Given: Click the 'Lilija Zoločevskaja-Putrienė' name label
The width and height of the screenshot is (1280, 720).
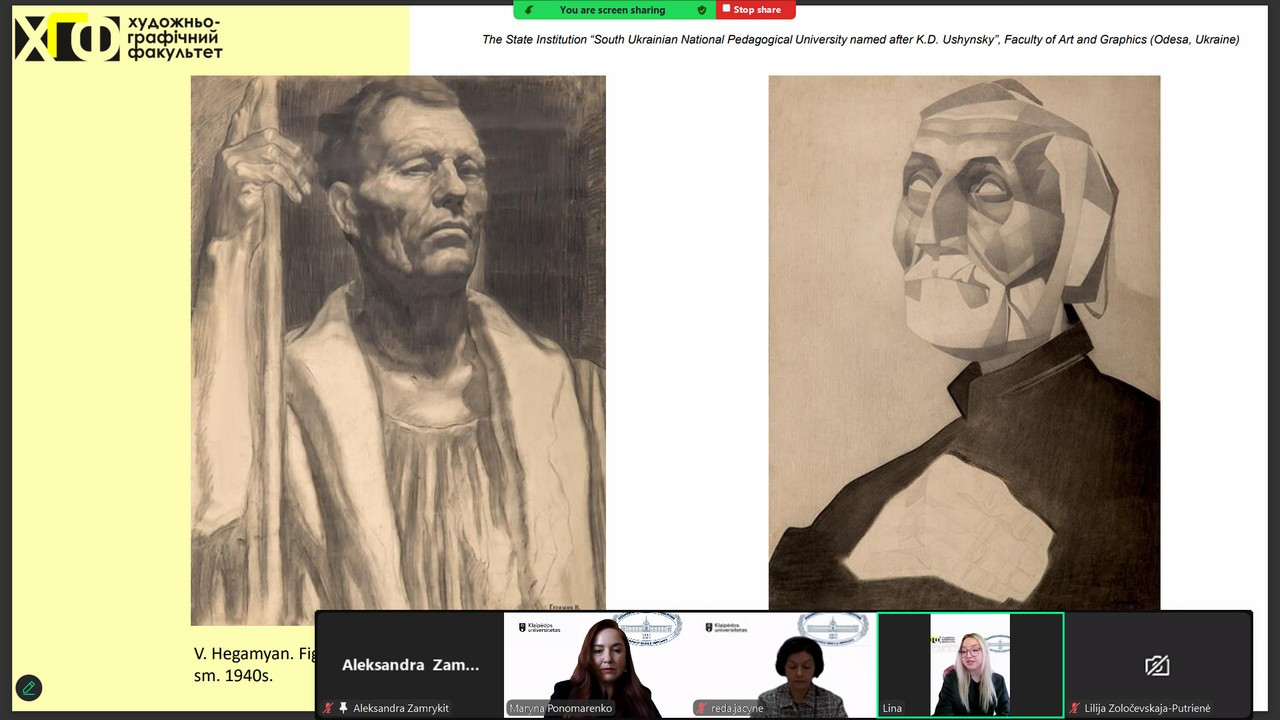Looking at the screenshot, I should [x=1147, y=708].
